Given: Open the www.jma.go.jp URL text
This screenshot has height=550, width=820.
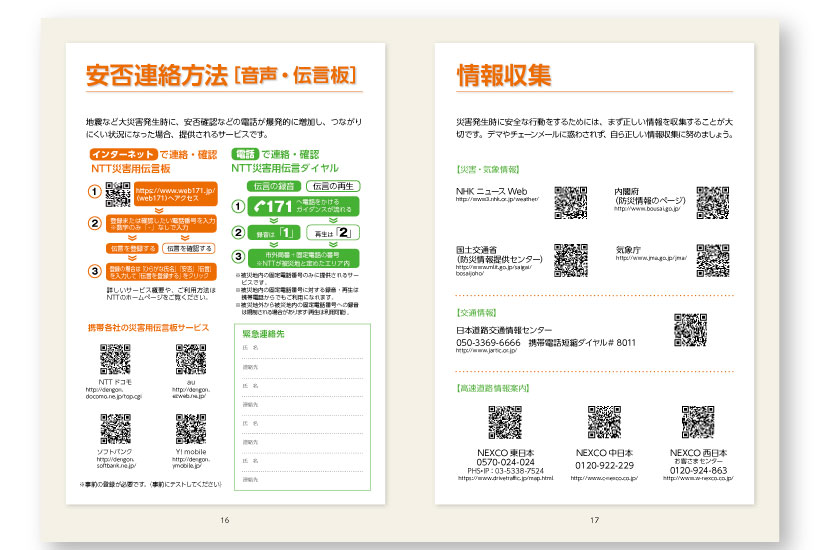Looking at the screenshot, I should (x=651, y=258).
